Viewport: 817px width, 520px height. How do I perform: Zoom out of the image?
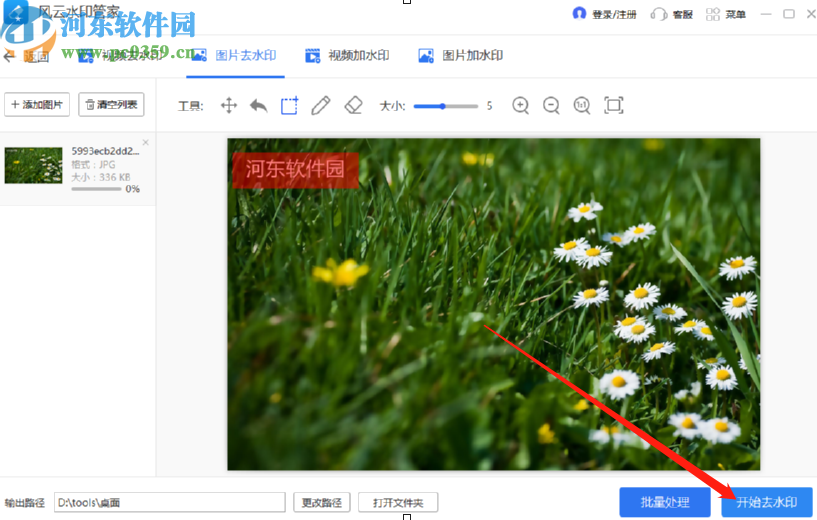point(551,105)
